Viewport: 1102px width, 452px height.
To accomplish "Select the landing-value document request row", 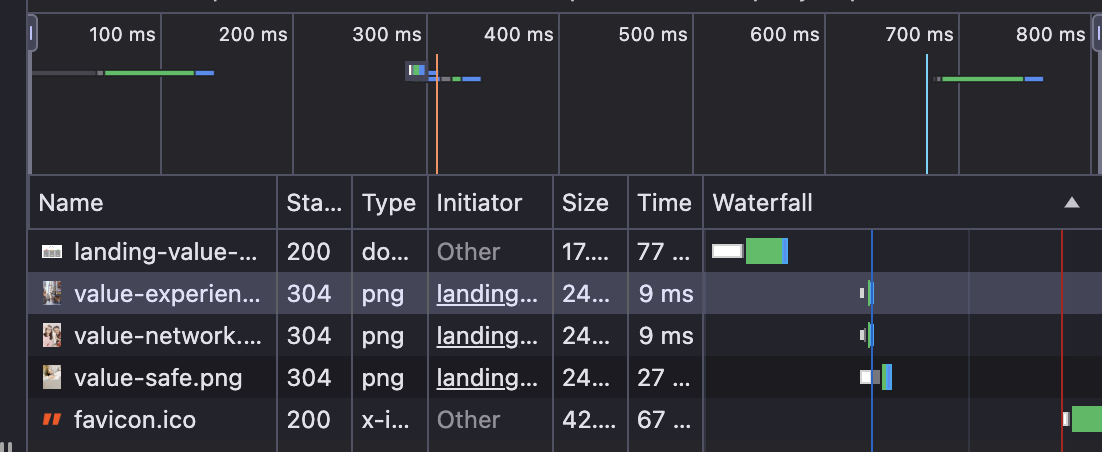I will point(565,252).
